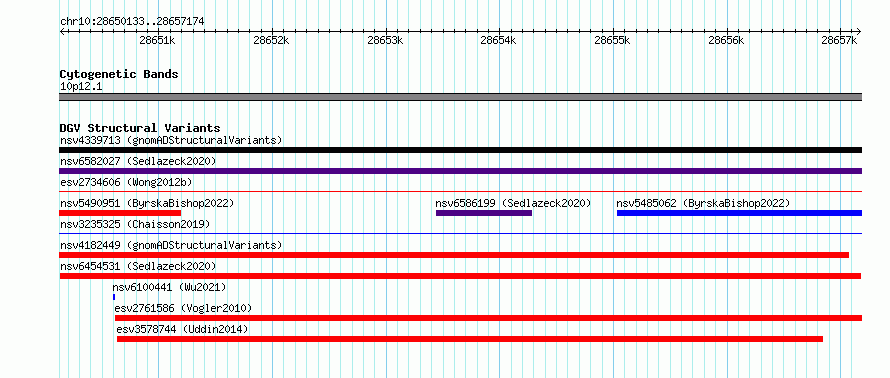890x378 pixels.
Task: Click the nsv6586199 purple bar
Action: coord(484,213)
